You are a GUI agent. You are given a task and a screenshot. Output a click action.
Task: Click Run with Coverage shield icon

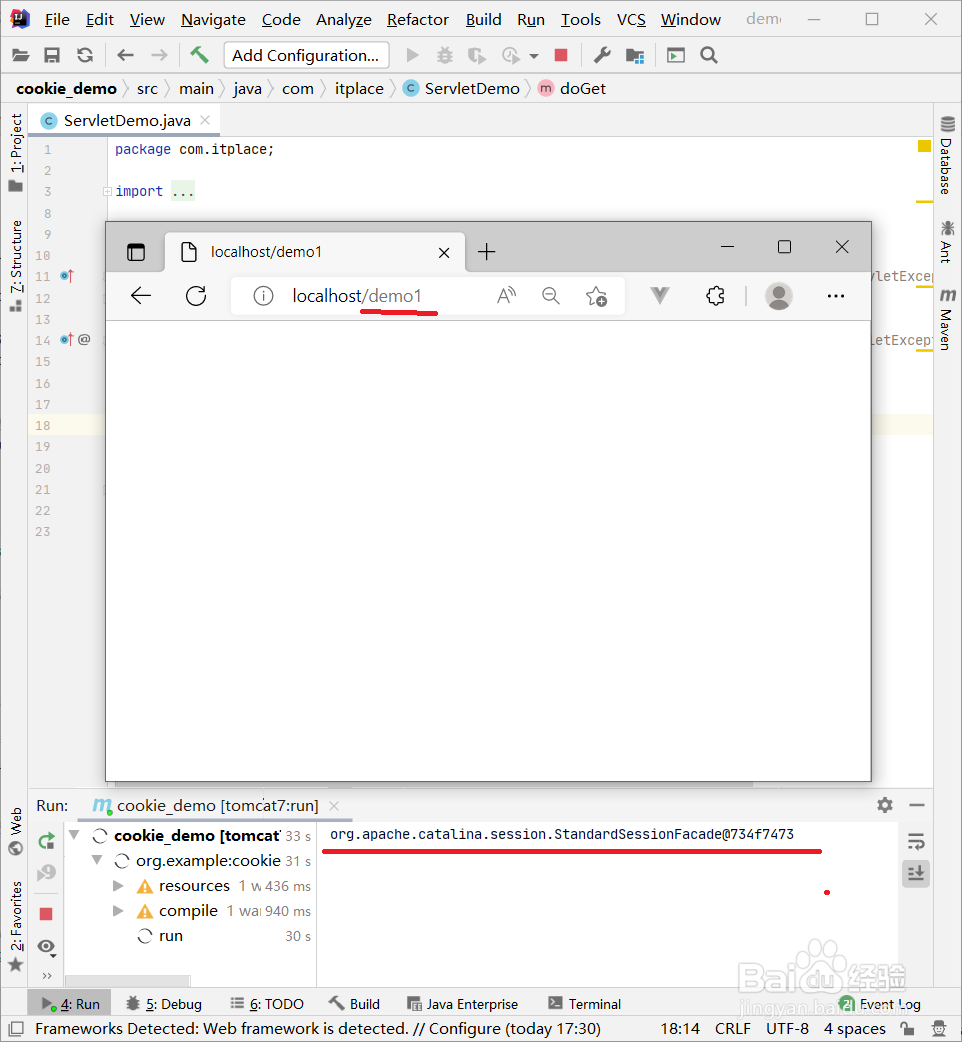pos(477,55)
